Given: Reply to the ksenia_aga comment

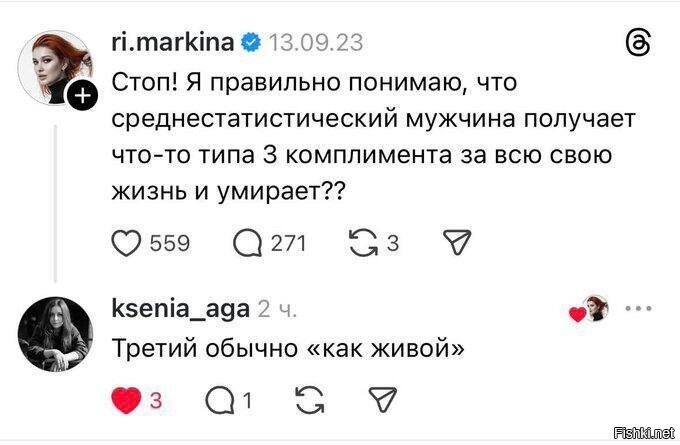Looking at the screenshot, I should click(x=217, y=402).
